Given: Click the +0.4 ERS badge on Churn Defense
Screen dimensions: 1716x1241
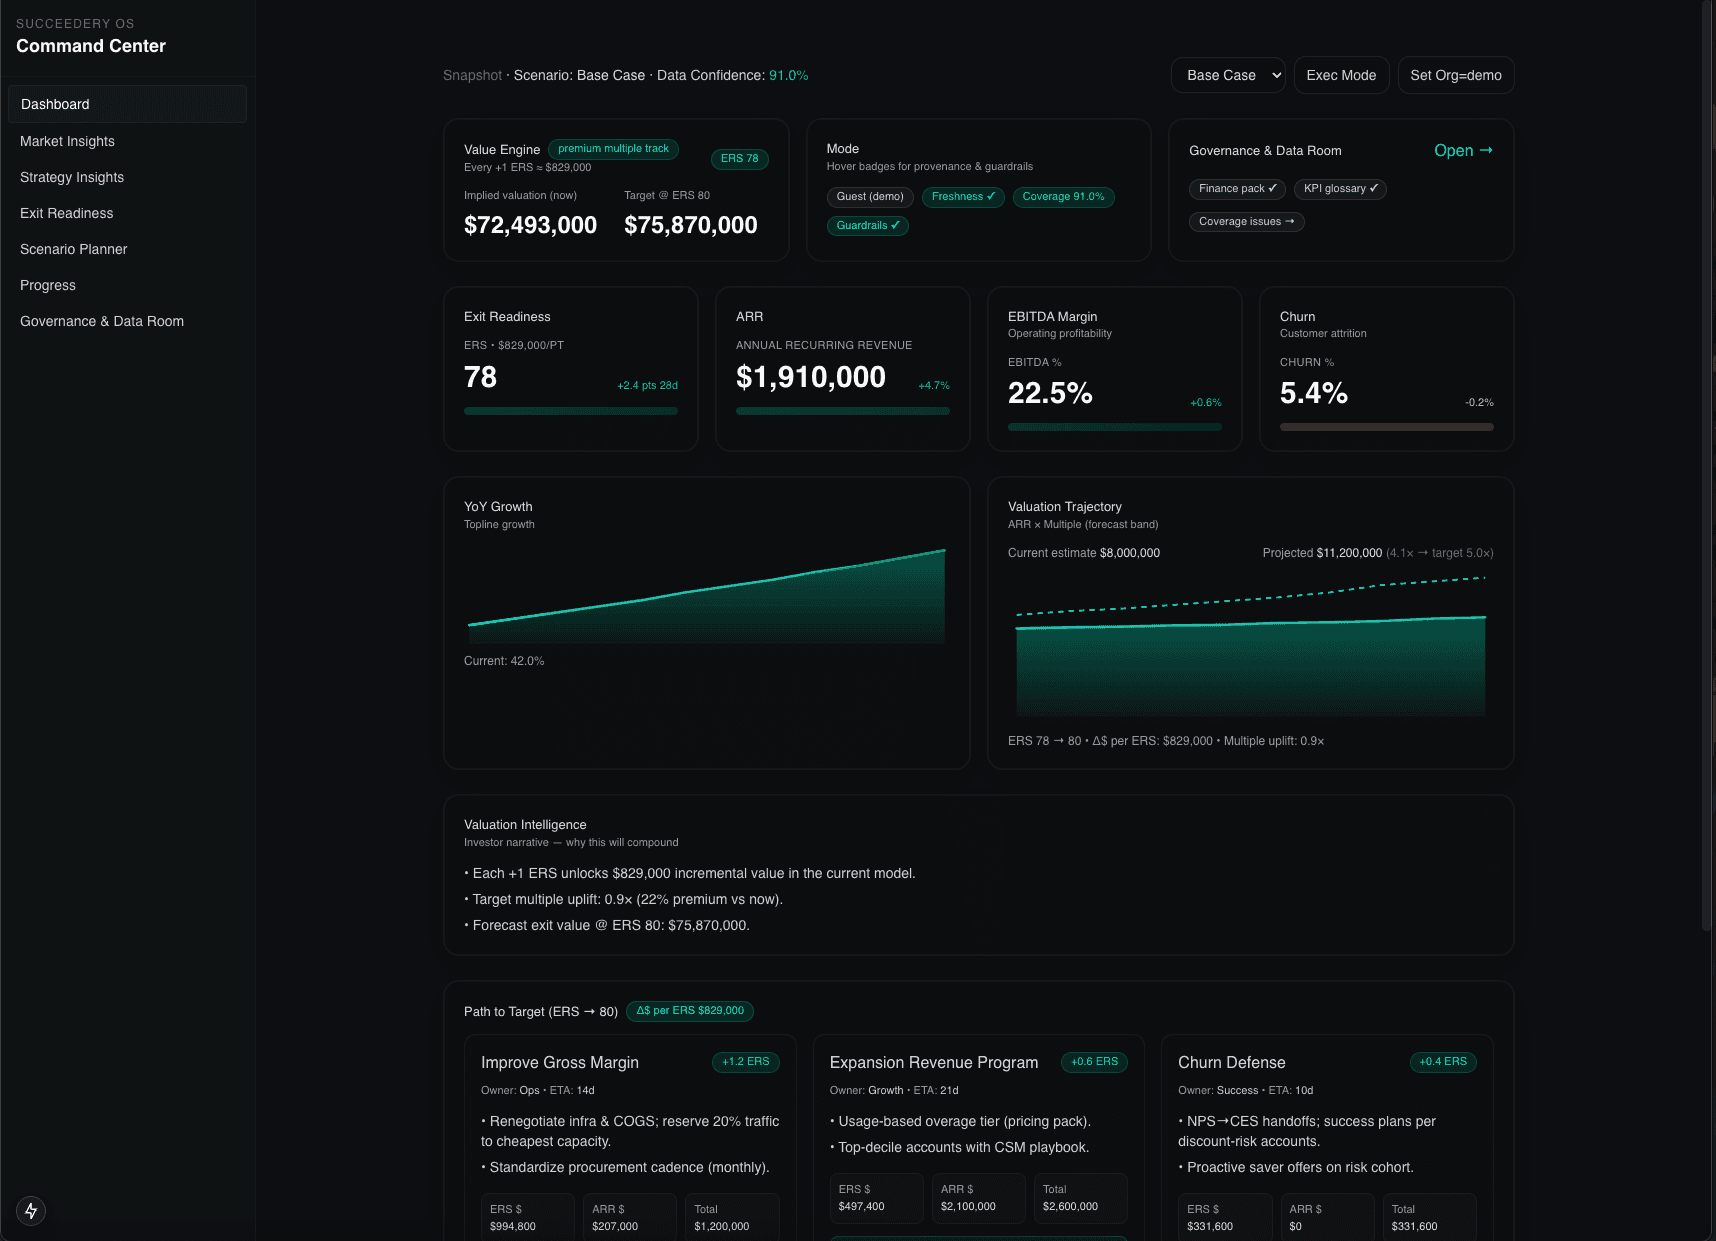Looking at the screenshot, I should (x=1443, y=1062).
